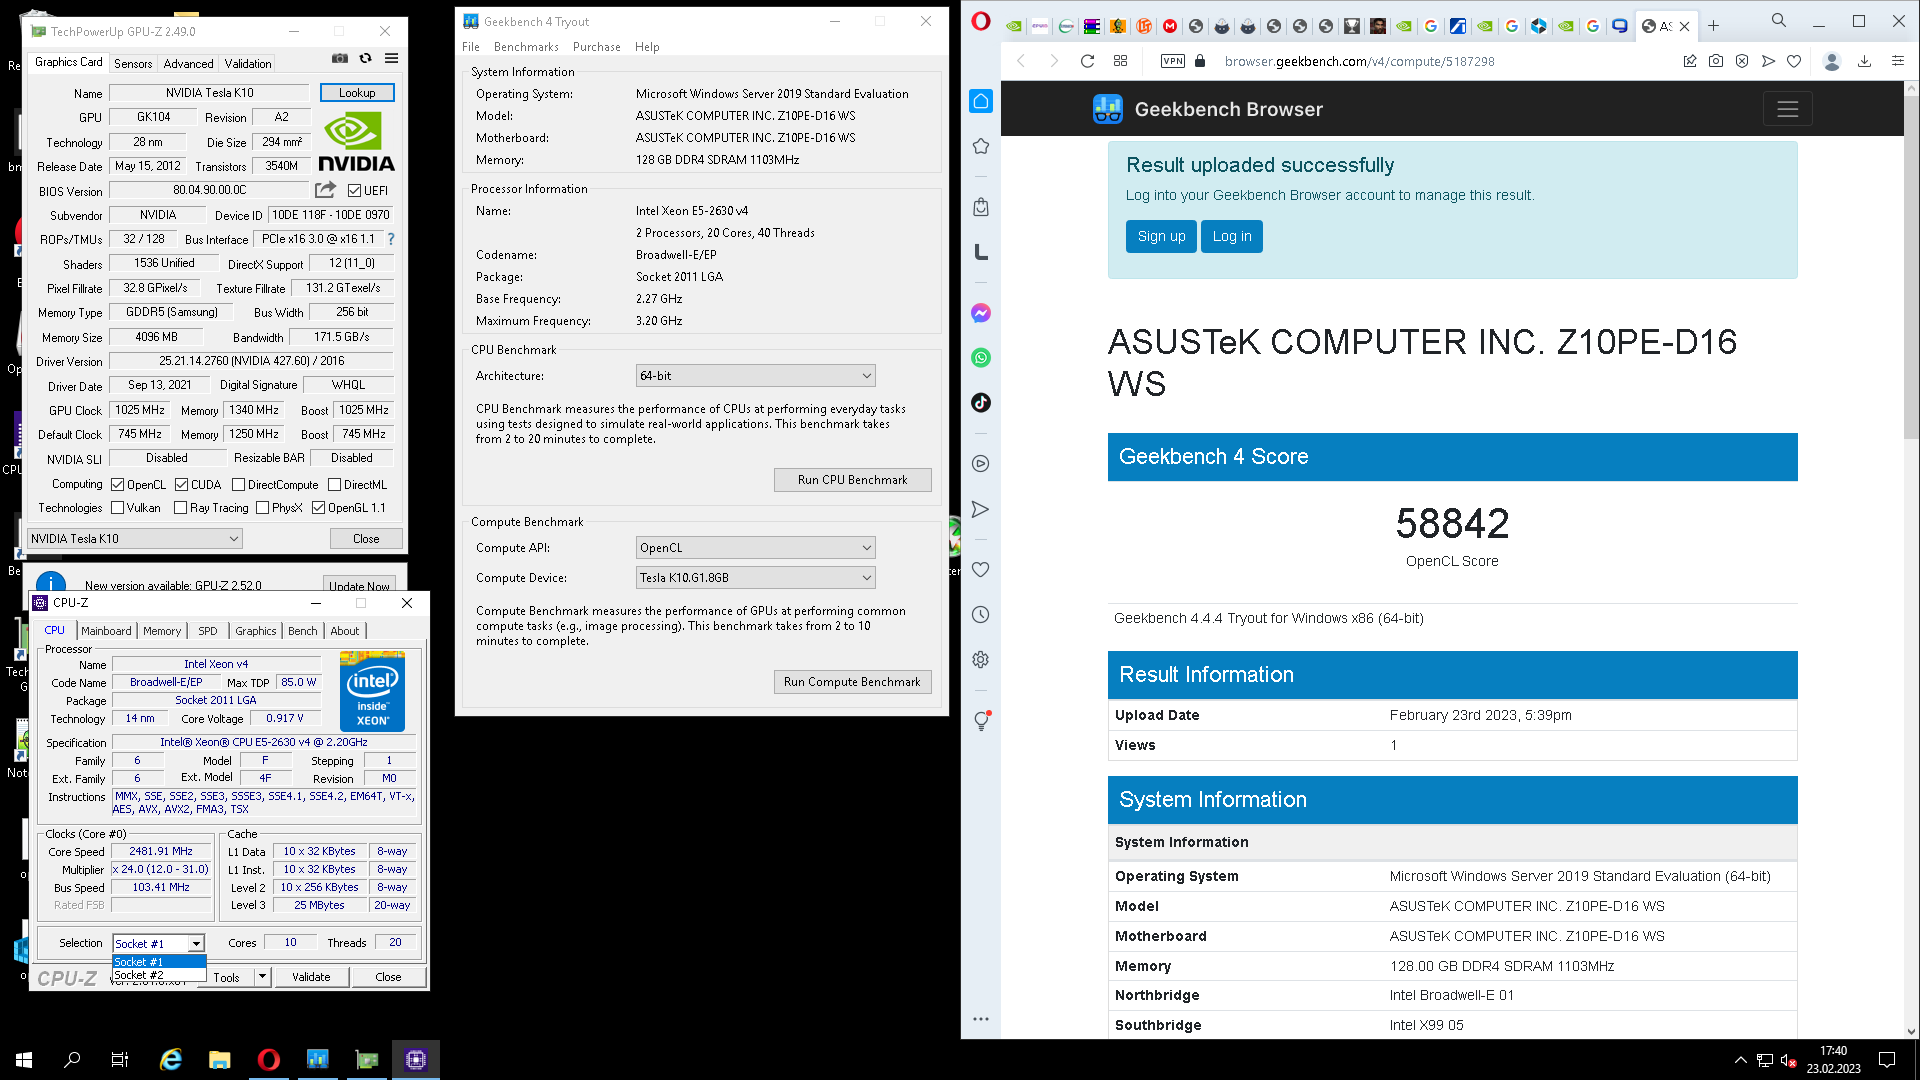Select Socket #2 in CPU-Z list
1920x1080 pixels.
coord(159,975)
